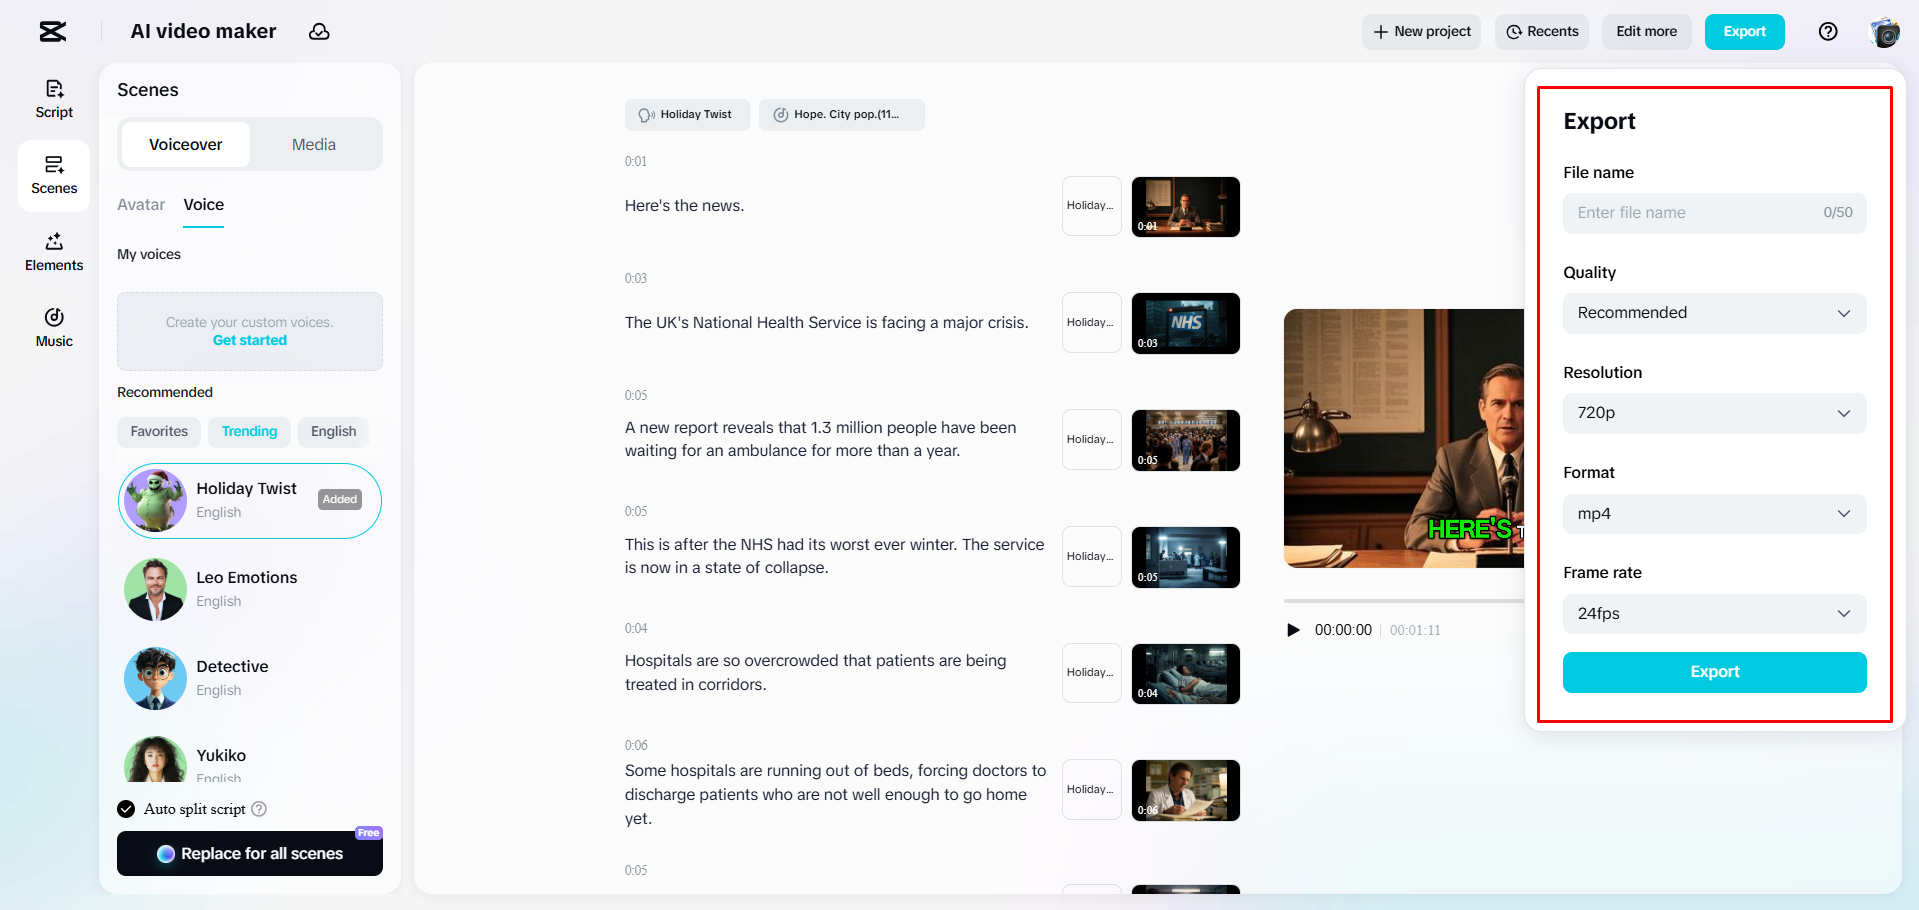Open the ambulance report scene thumbnail

pyautogui.click(x=1185, y=440)
